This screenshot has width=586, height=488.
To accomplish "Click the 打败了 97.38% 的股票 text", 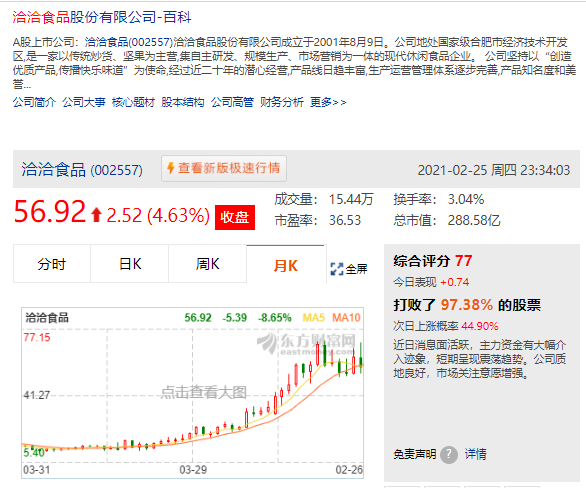I will click(467, 305).
